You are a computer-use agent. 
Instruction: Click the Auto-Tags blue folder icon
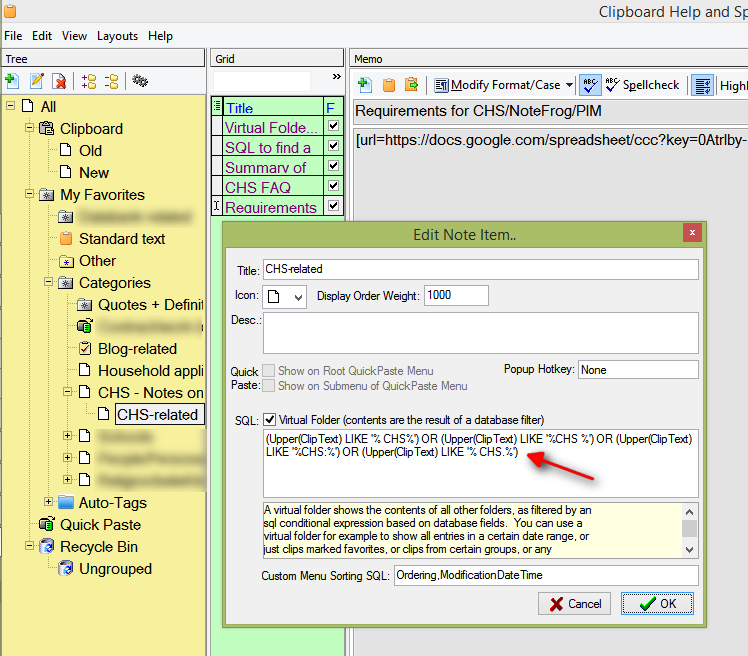66,502
